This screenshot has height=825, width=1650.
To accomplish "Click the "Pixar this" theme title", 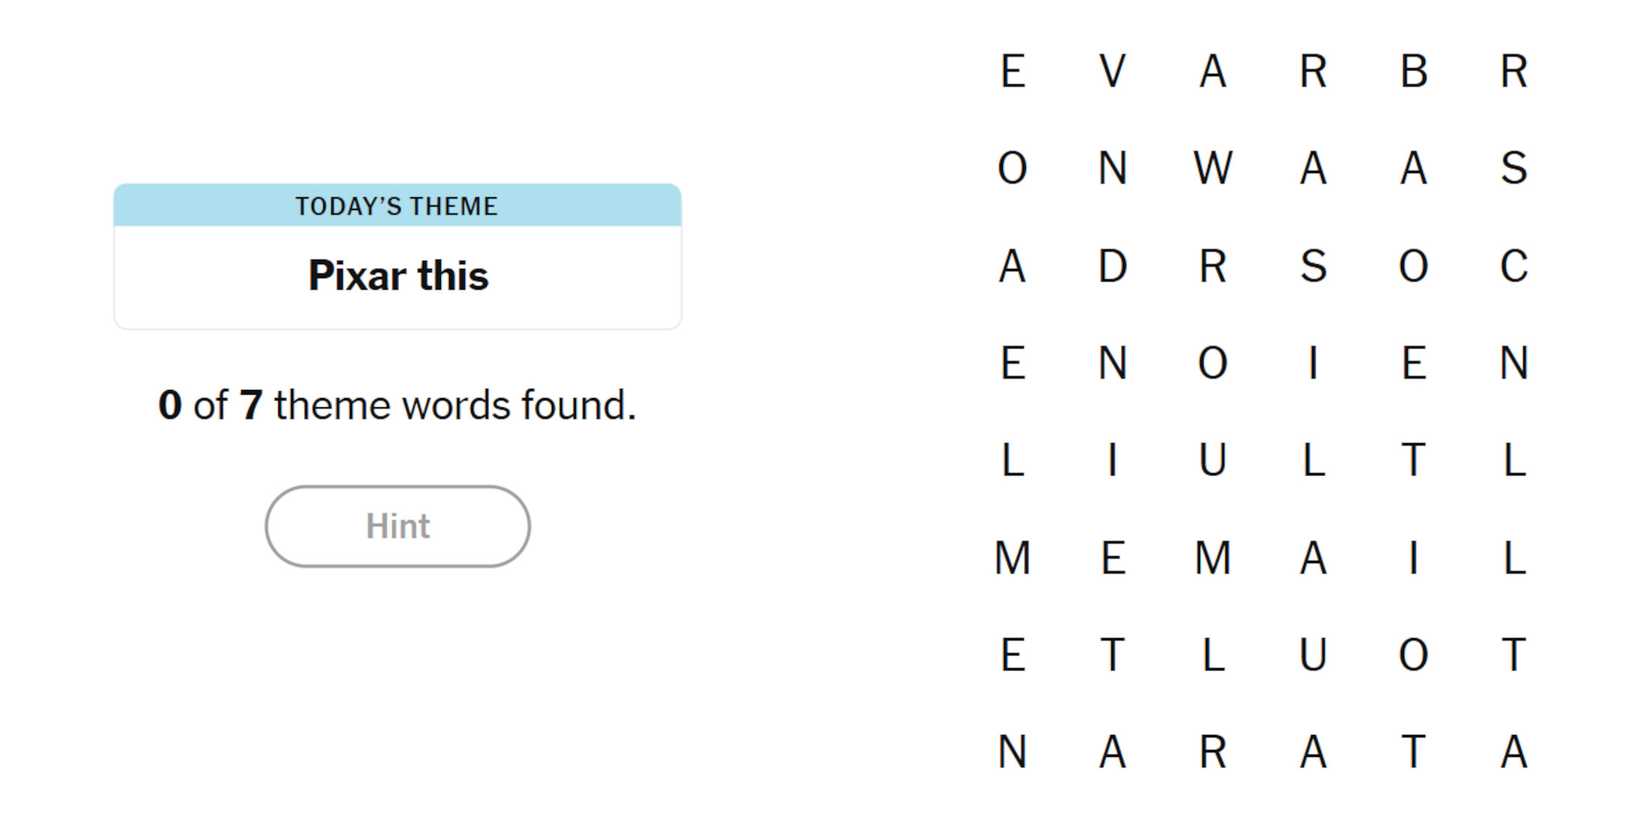I will point(398,276).
